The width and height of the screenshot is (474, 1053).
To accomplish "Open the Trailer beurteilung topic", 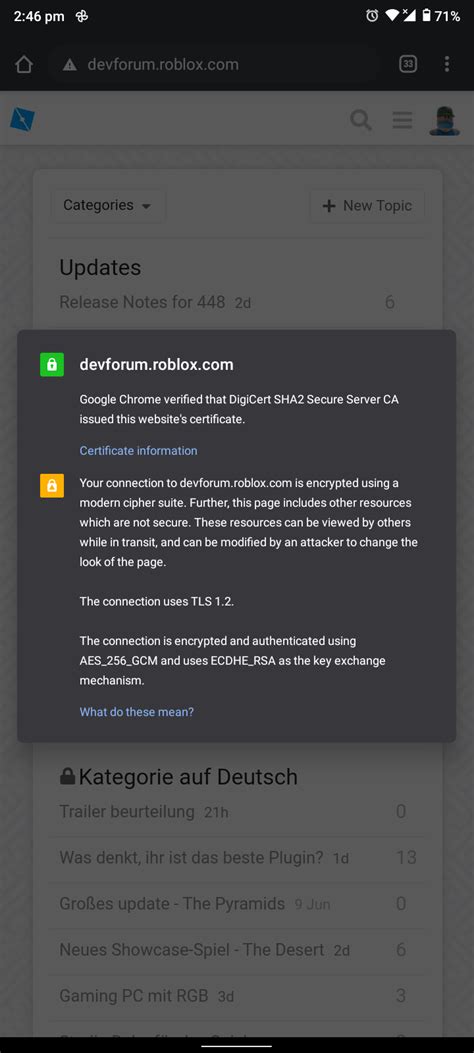I will coord(127,811).
